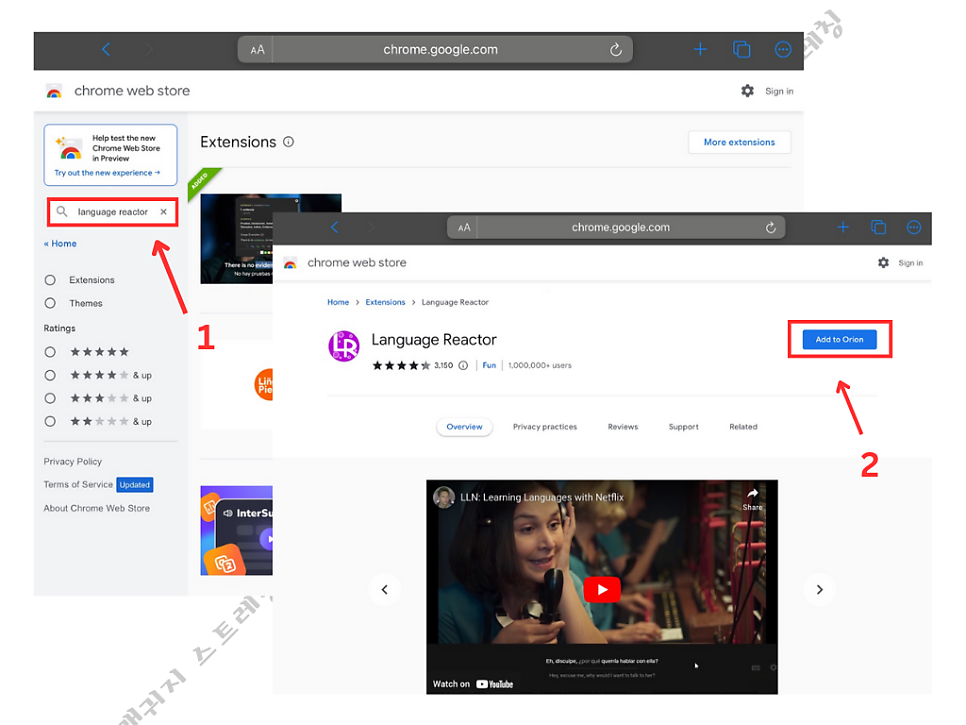The width and height of the screenshot is (966, 725).
Task: Select the Extensions radio button
Action: pyautogui.click(x=51, y=280)
